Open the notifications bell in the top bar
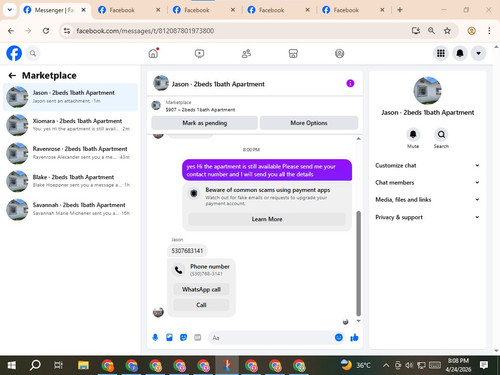 [460, 53]
